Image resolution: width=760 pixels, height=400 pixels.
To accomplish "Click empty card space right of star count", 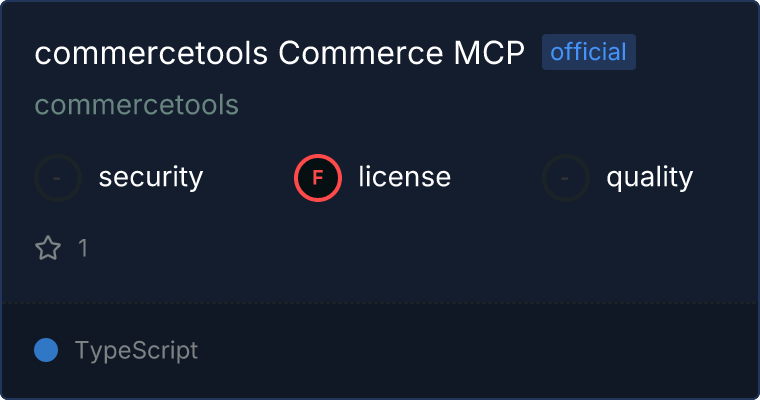I will [x=400, y=248].
